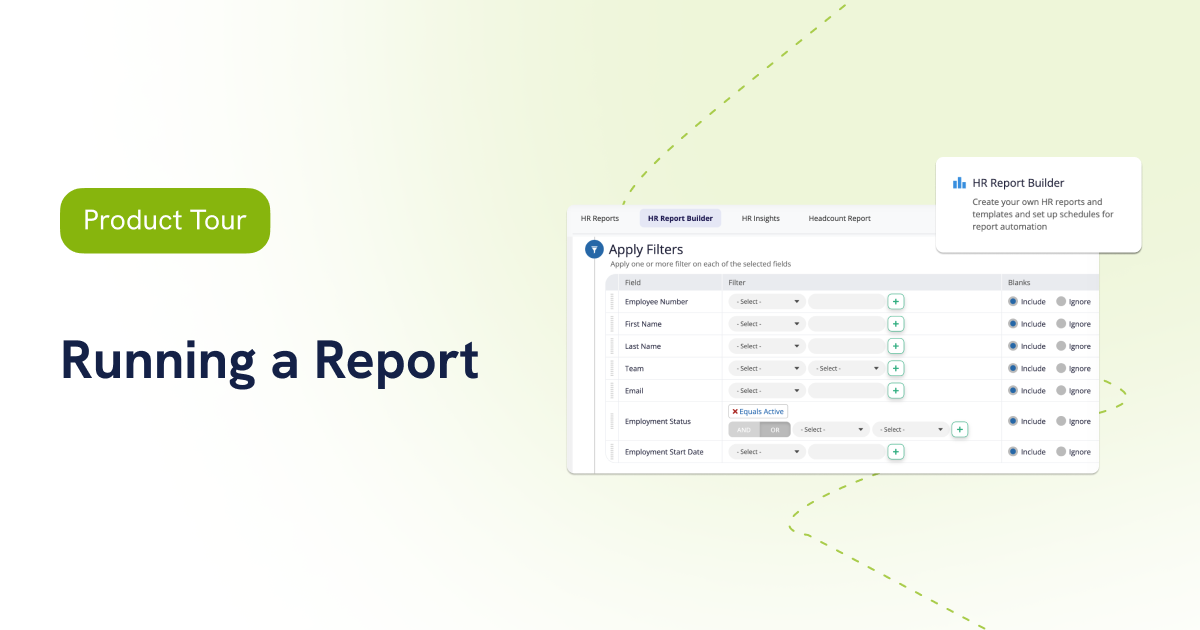The height and width of the screenshot is (630, 1200).
Task: Click the Last Name filter value field
Action: [x=847, y=346]
